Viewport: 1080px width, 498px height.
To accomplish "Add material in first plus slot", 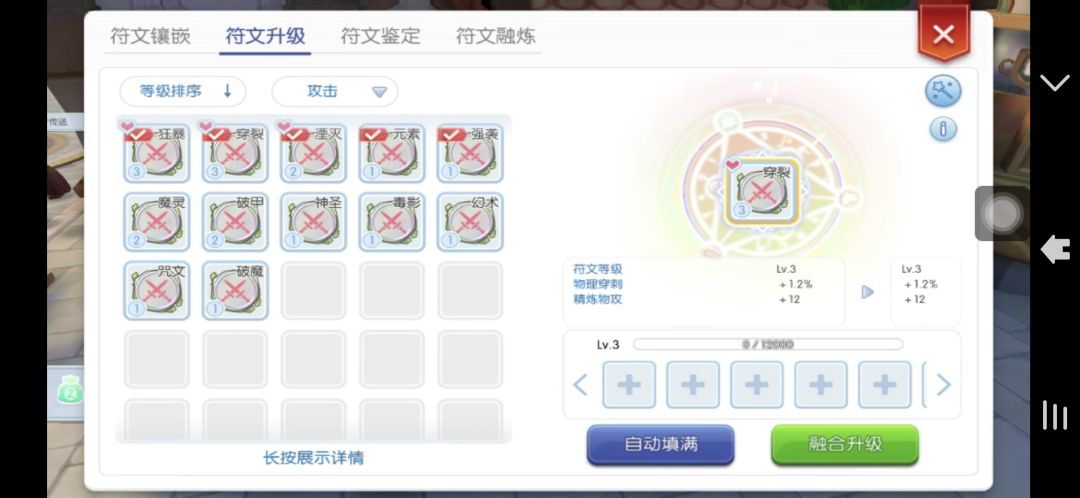I will [x=629, y=385].
